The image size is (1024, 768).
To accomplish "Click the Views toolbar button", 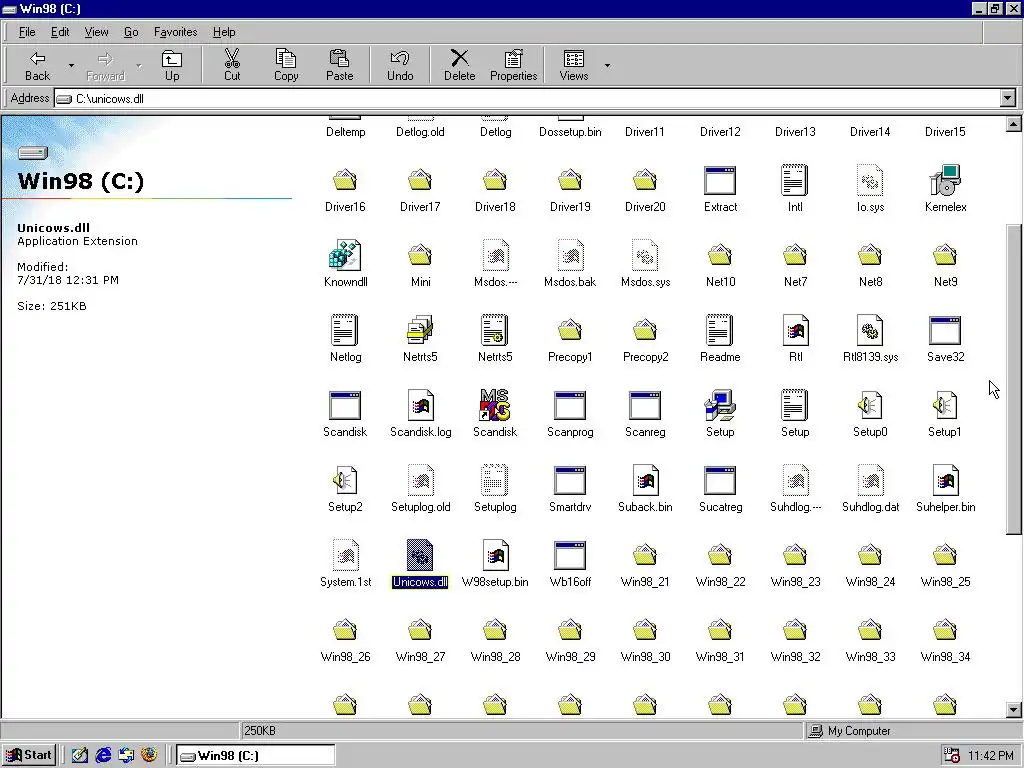I will [x=573, y=65].
